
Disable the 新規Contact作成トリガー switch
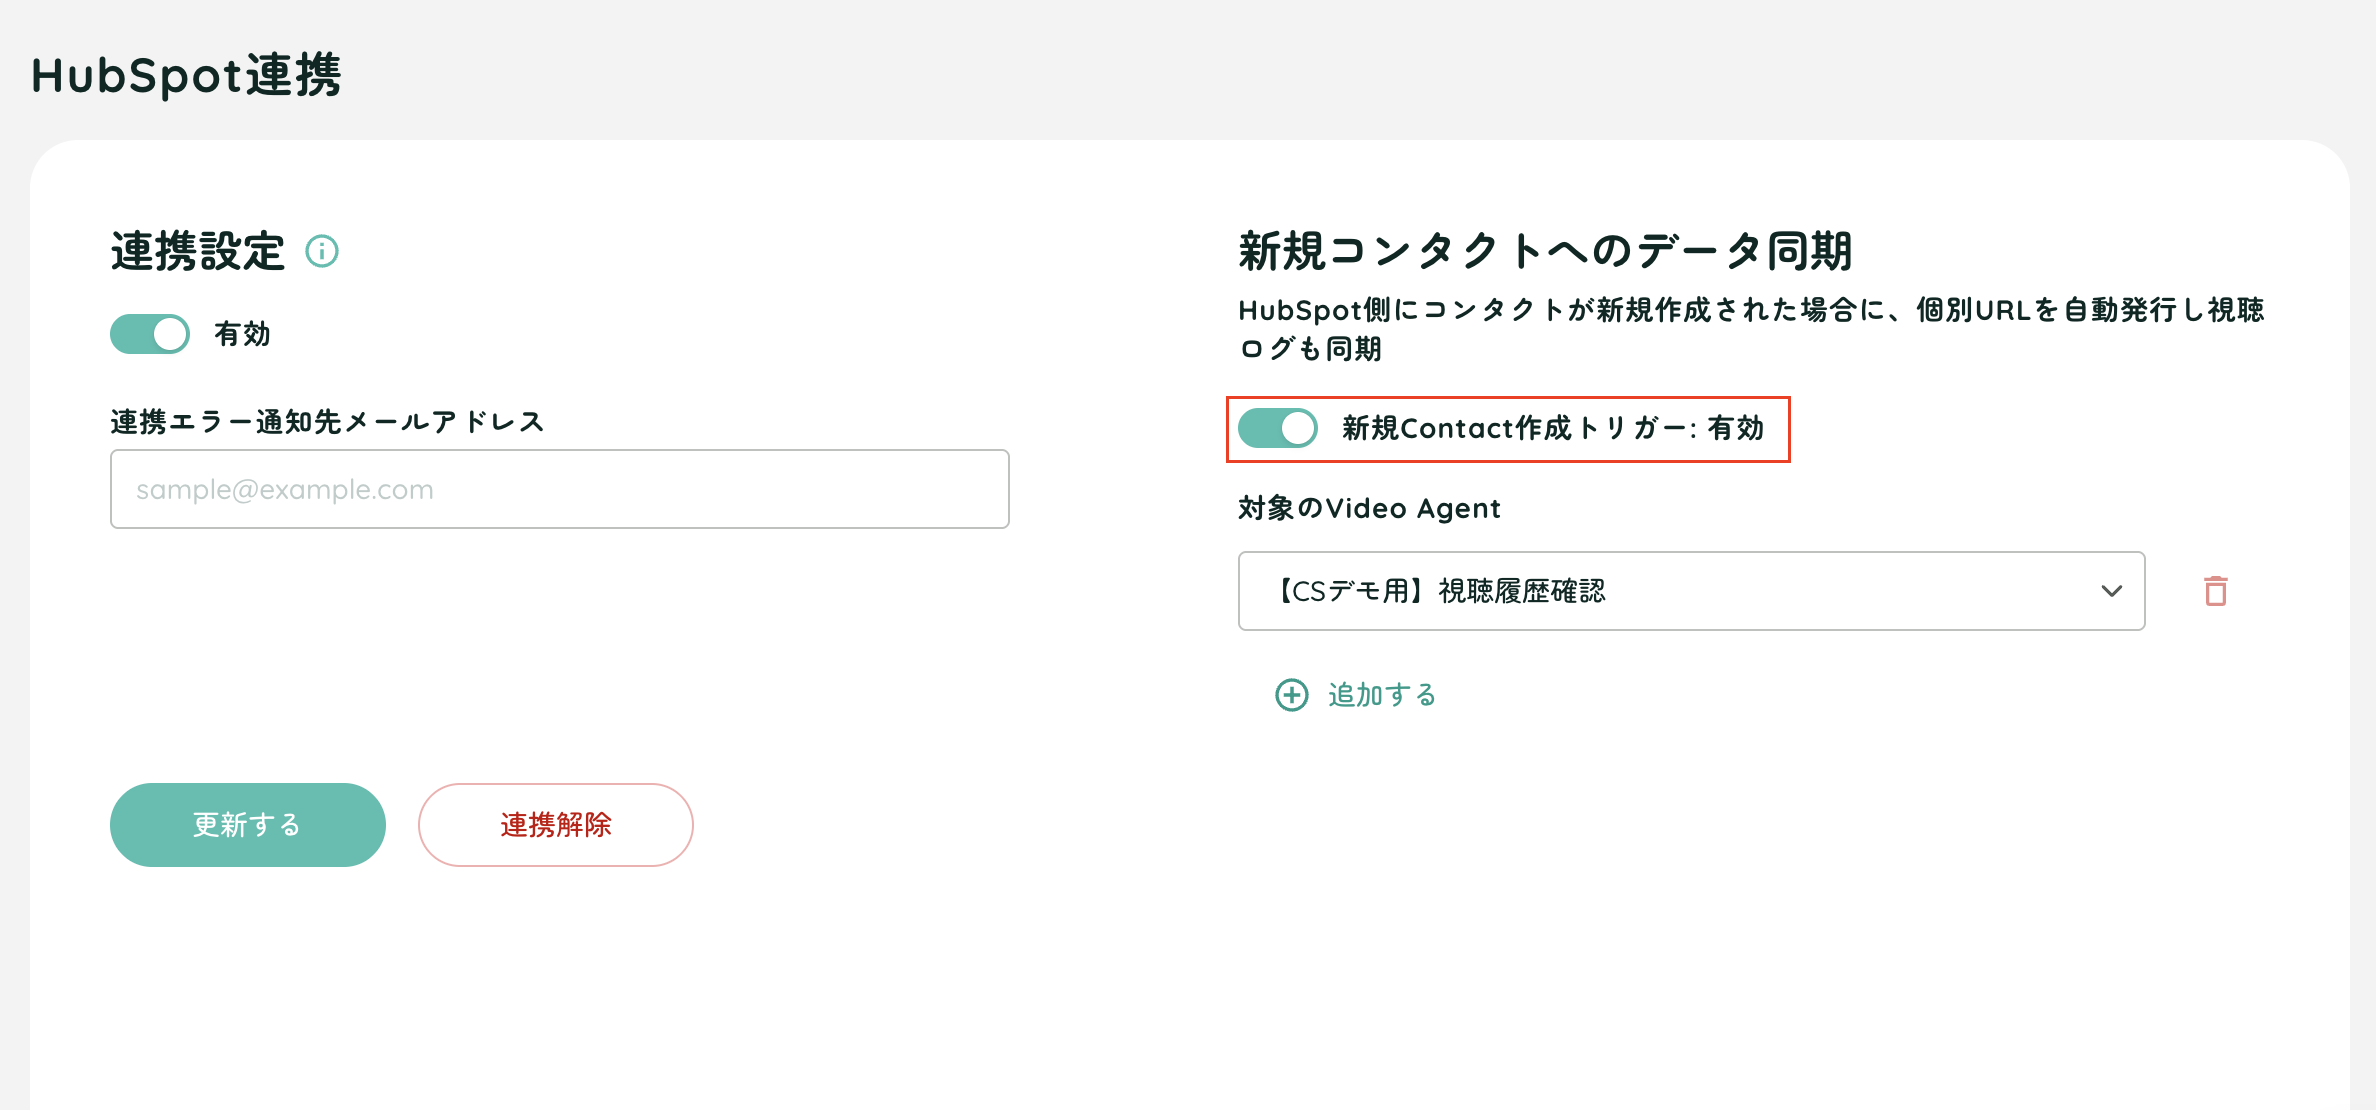[1278, 428]
